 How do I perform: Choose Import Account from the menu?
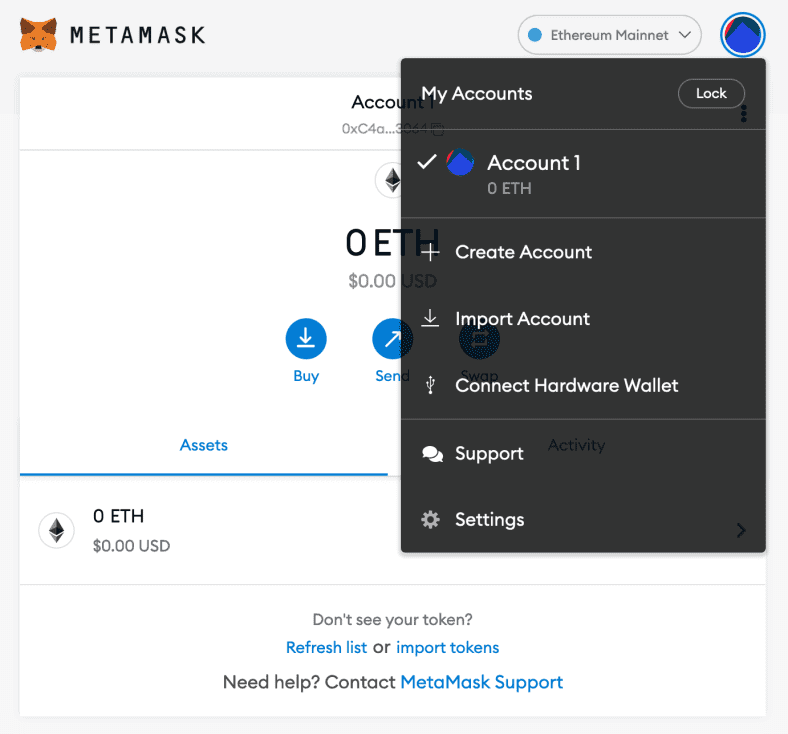click(522, 319)
